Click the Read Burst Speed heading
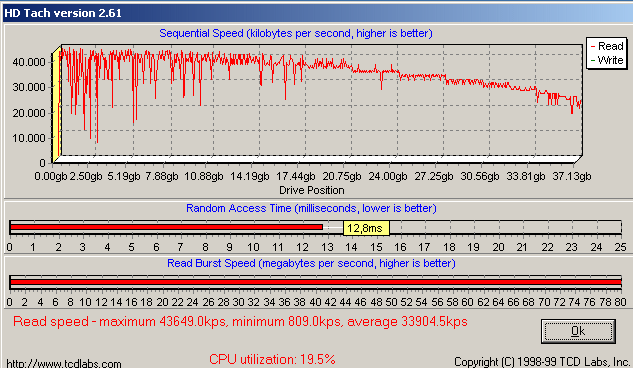 311,263
